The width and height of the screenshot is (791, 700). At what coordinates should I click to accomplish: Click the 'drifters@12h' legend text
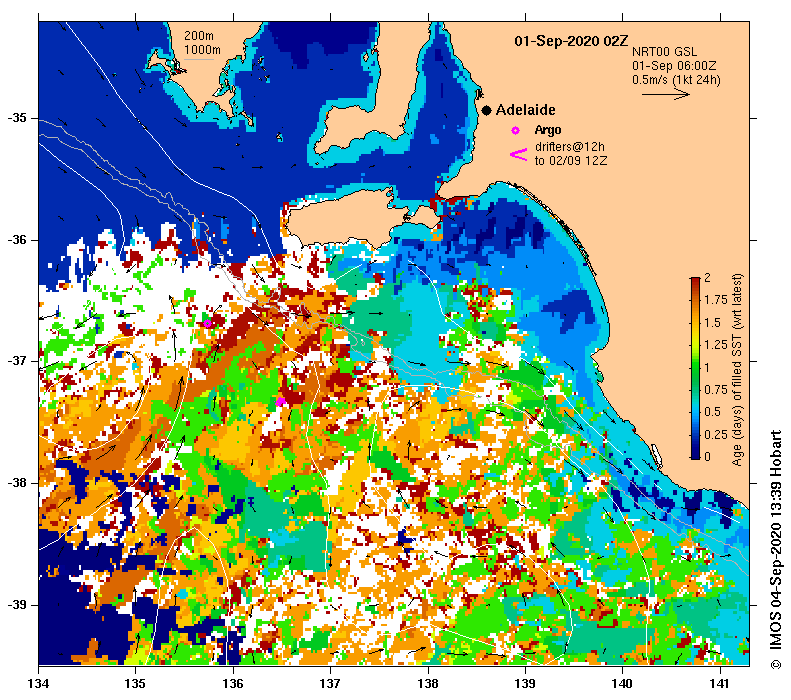[x=570, y=147]
